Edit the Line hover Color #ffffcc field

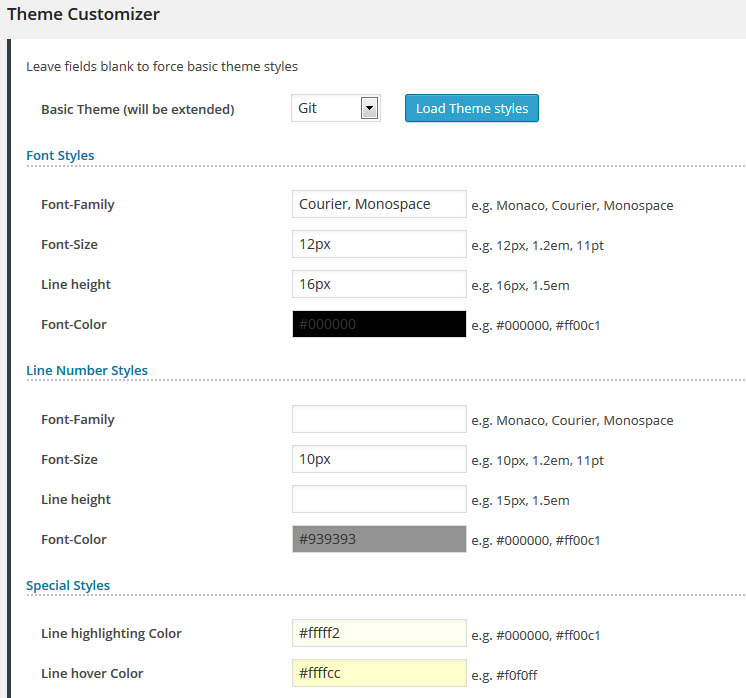(x=379, y=673)
